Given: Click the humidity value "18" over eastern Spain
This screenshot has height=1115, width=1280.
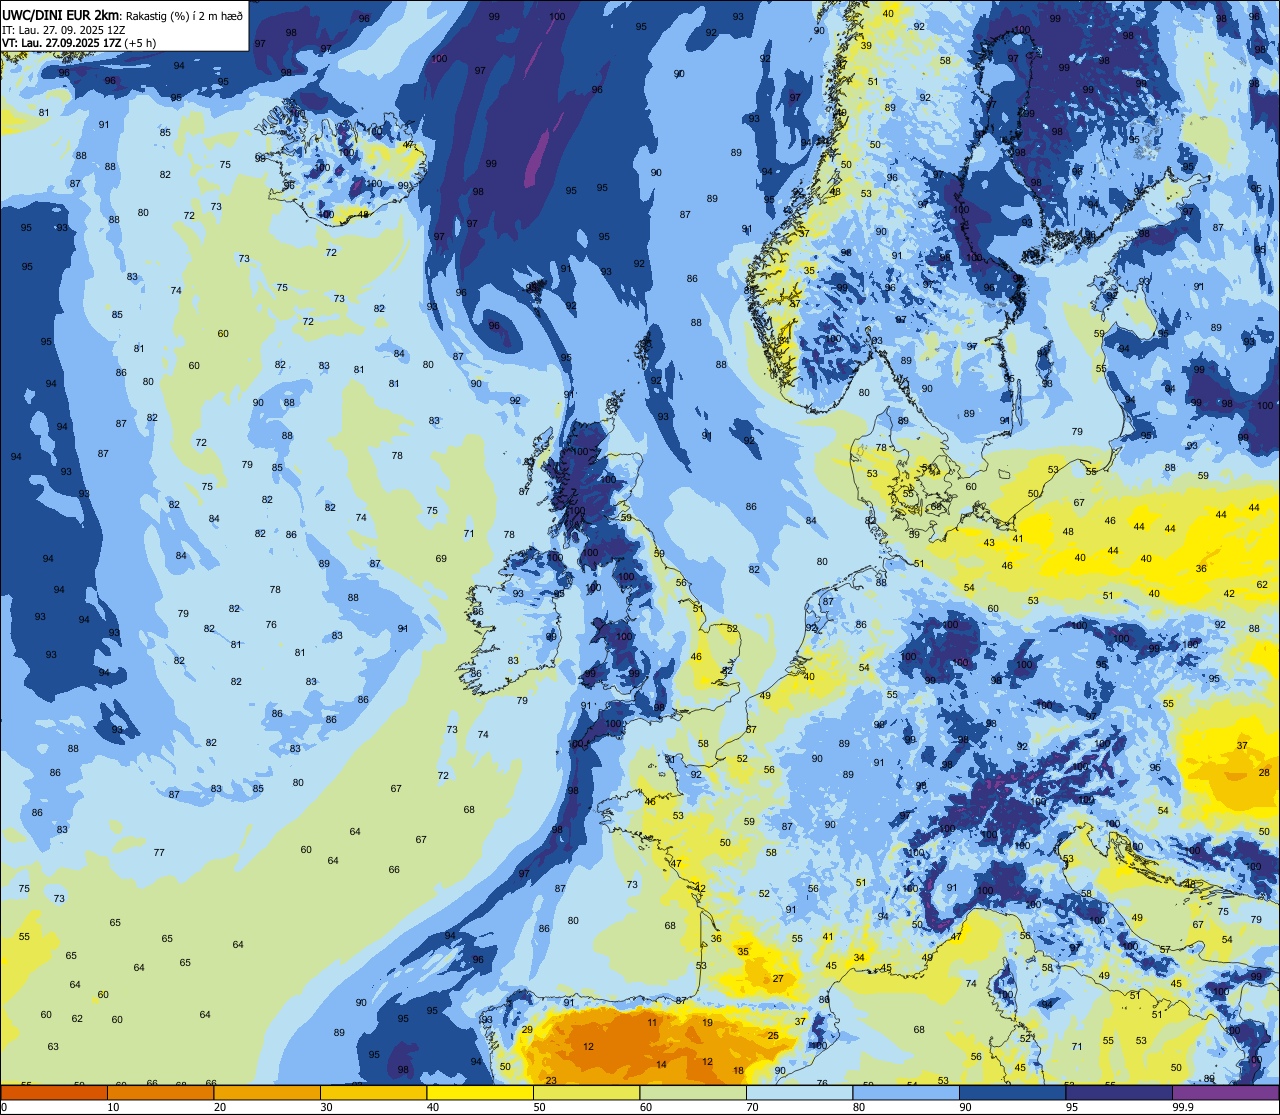Looking at the screenshot, I should 738,1071.
